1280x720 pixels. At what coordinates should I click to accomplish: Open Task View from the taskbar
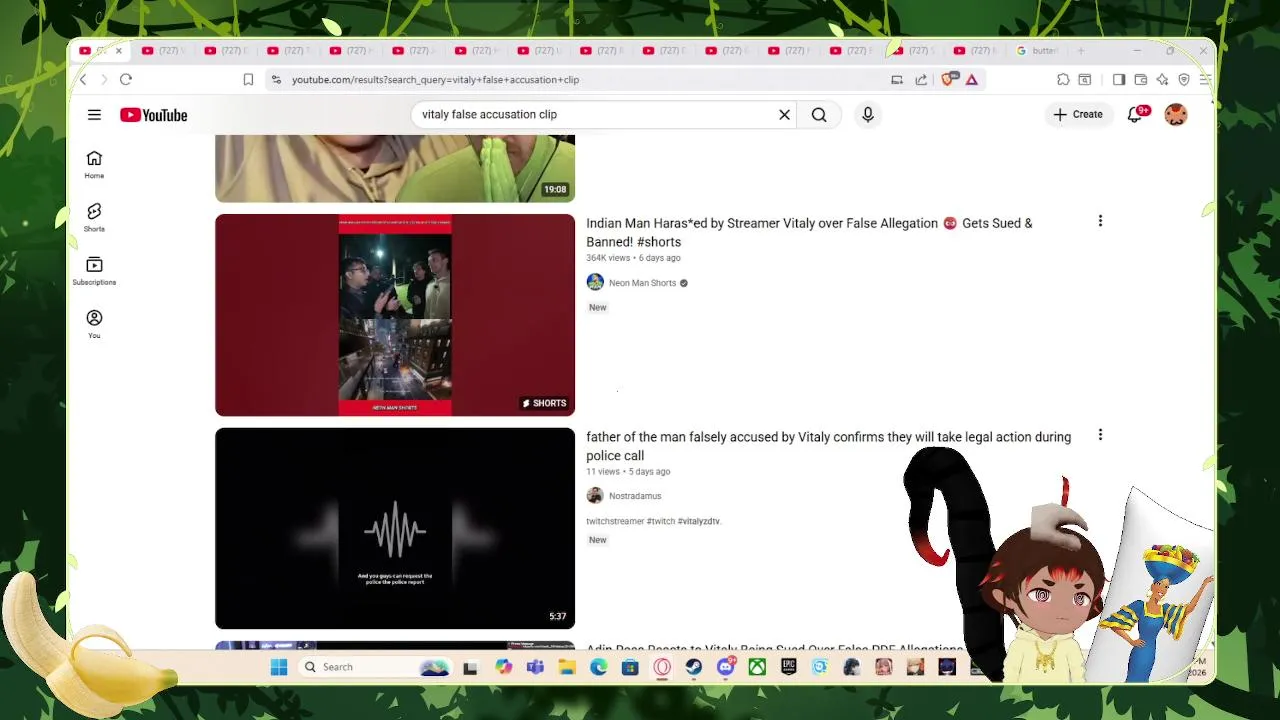[x=470, y=667]
